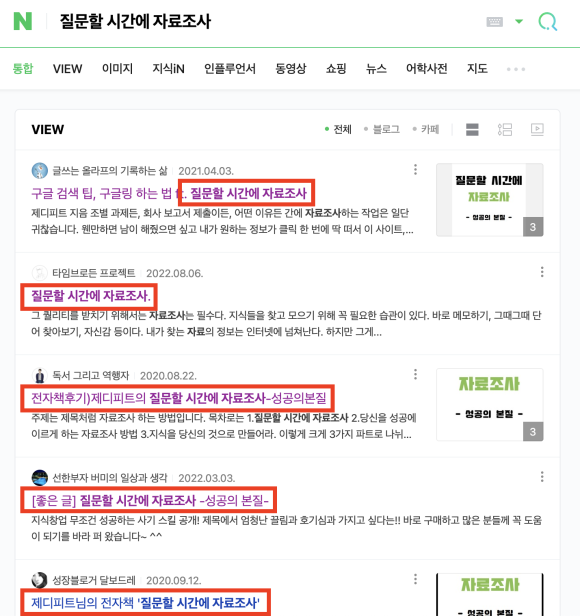
Task: Open options menu for 타임브로든 프로젝트 result
Action: [542, 272]
